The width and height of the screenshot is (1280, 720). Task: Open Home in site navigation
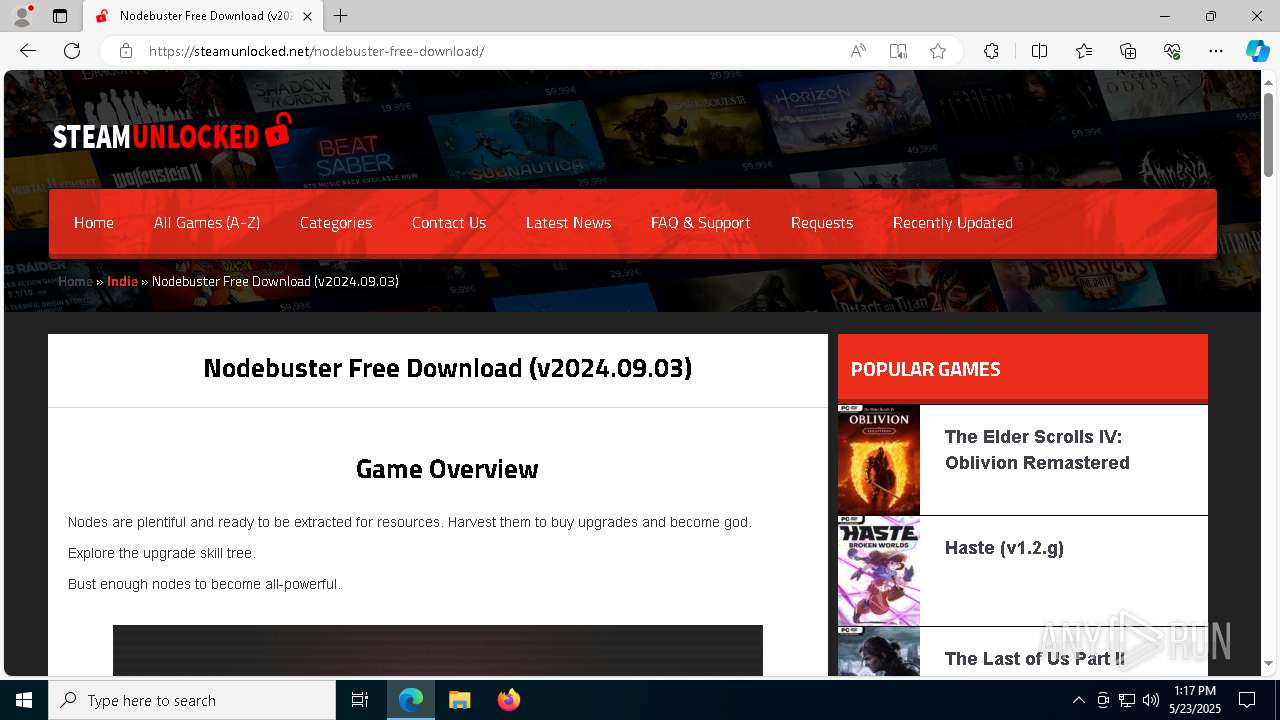pyautogui.click(x=94, y=223)
